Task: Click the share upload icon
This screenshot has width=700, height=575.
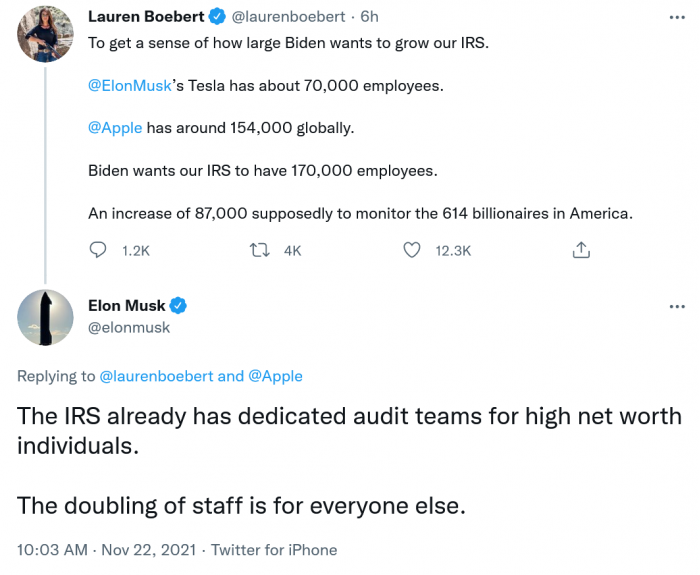Action: 581,251
